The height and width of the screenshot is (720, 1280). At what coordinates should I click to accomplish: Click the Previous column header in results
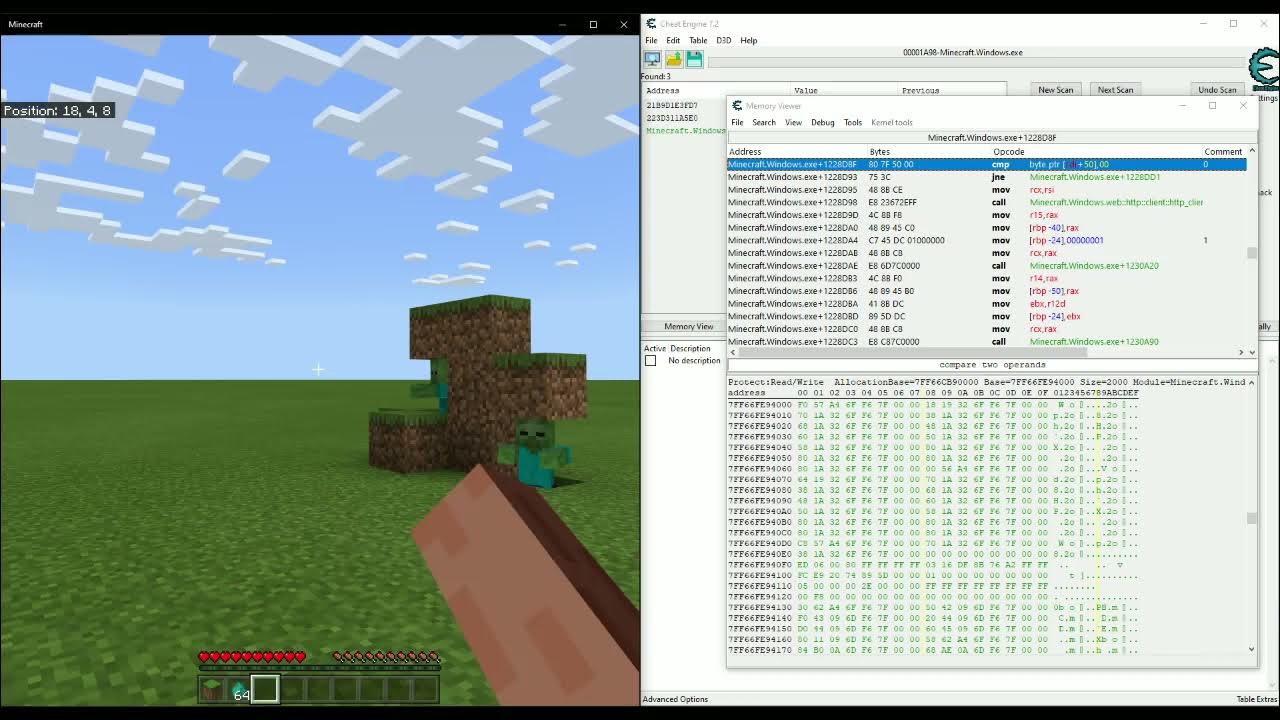(920, 90)
